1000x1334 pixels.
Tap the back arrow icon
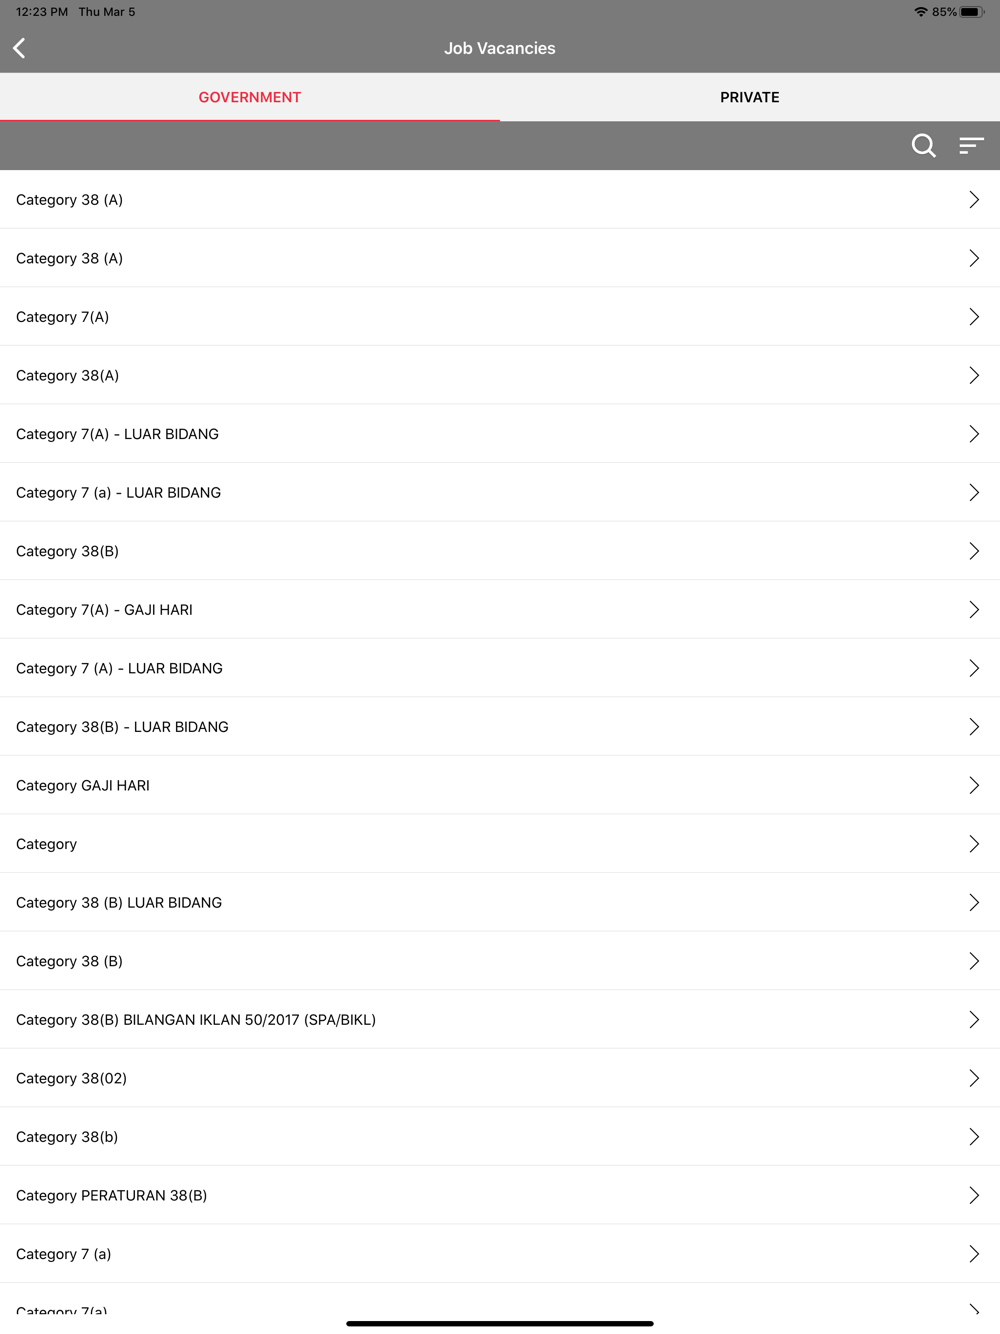tap(19, 48)
